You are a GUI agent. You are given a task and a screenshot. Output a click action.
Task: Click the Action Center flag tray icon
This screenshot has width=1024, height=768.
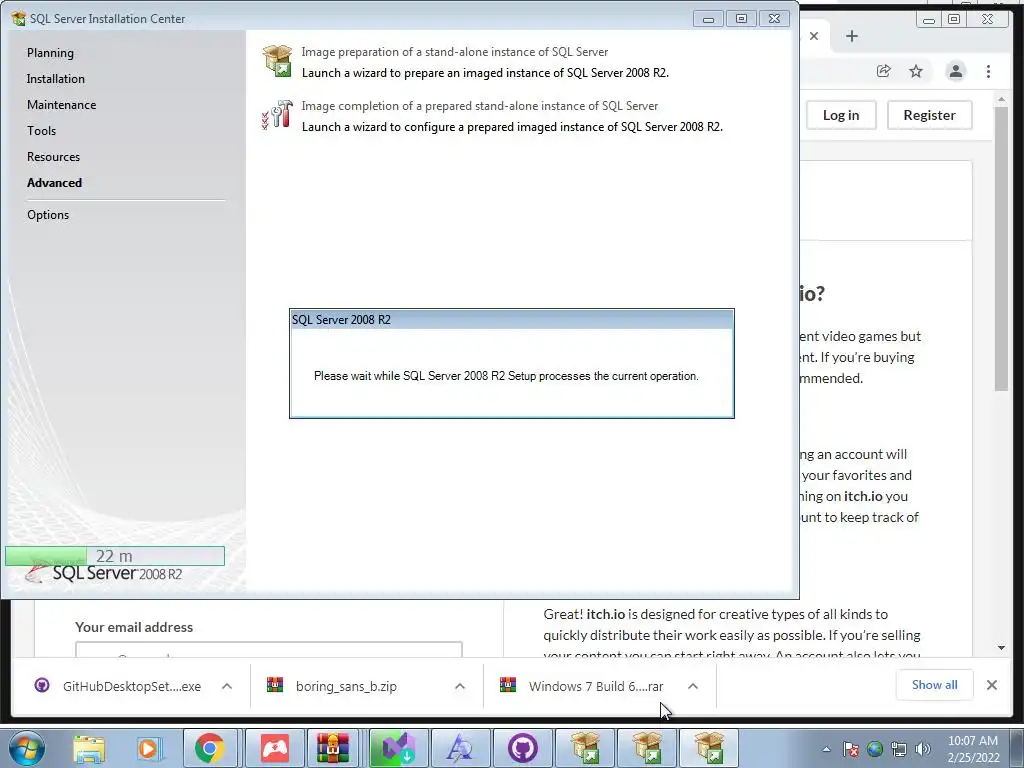pos(851,749)
